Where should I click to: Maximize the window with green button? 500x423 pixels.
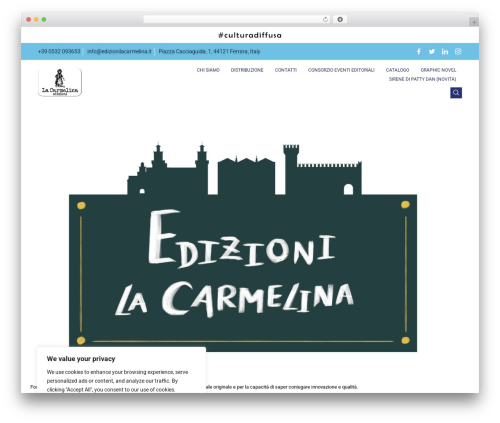44,19
